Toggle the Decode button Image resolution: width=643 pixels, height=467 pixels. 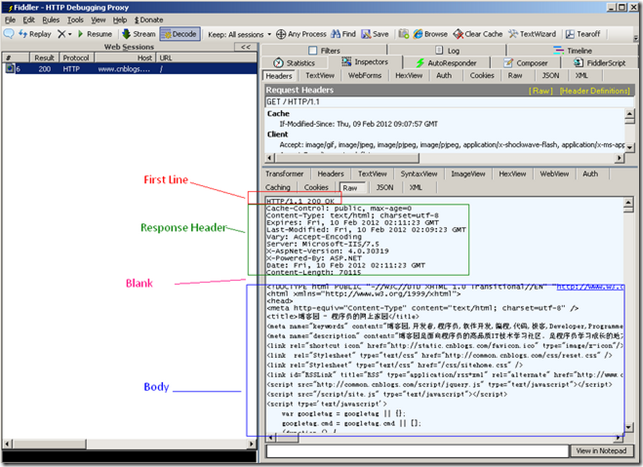point(180,34)
